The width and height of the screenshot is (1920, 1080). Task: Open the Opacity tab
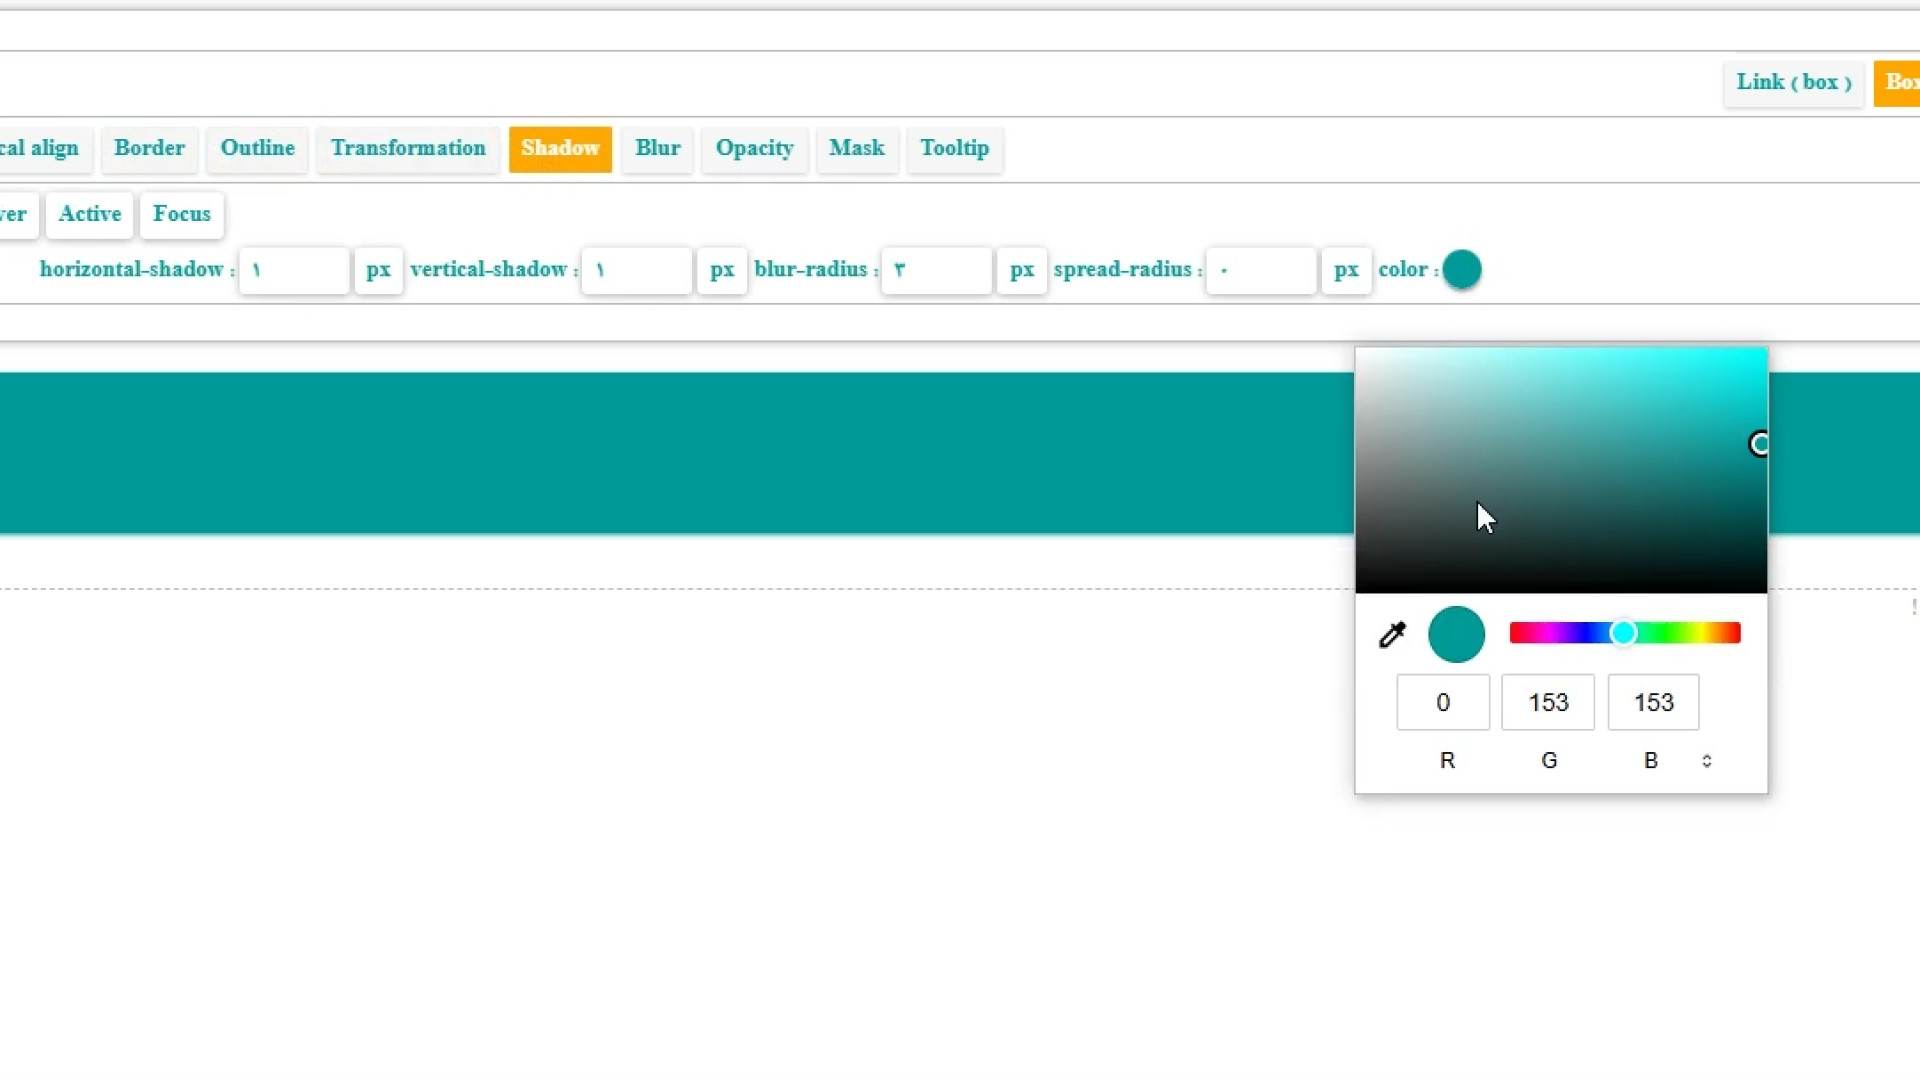coord(754,149)
